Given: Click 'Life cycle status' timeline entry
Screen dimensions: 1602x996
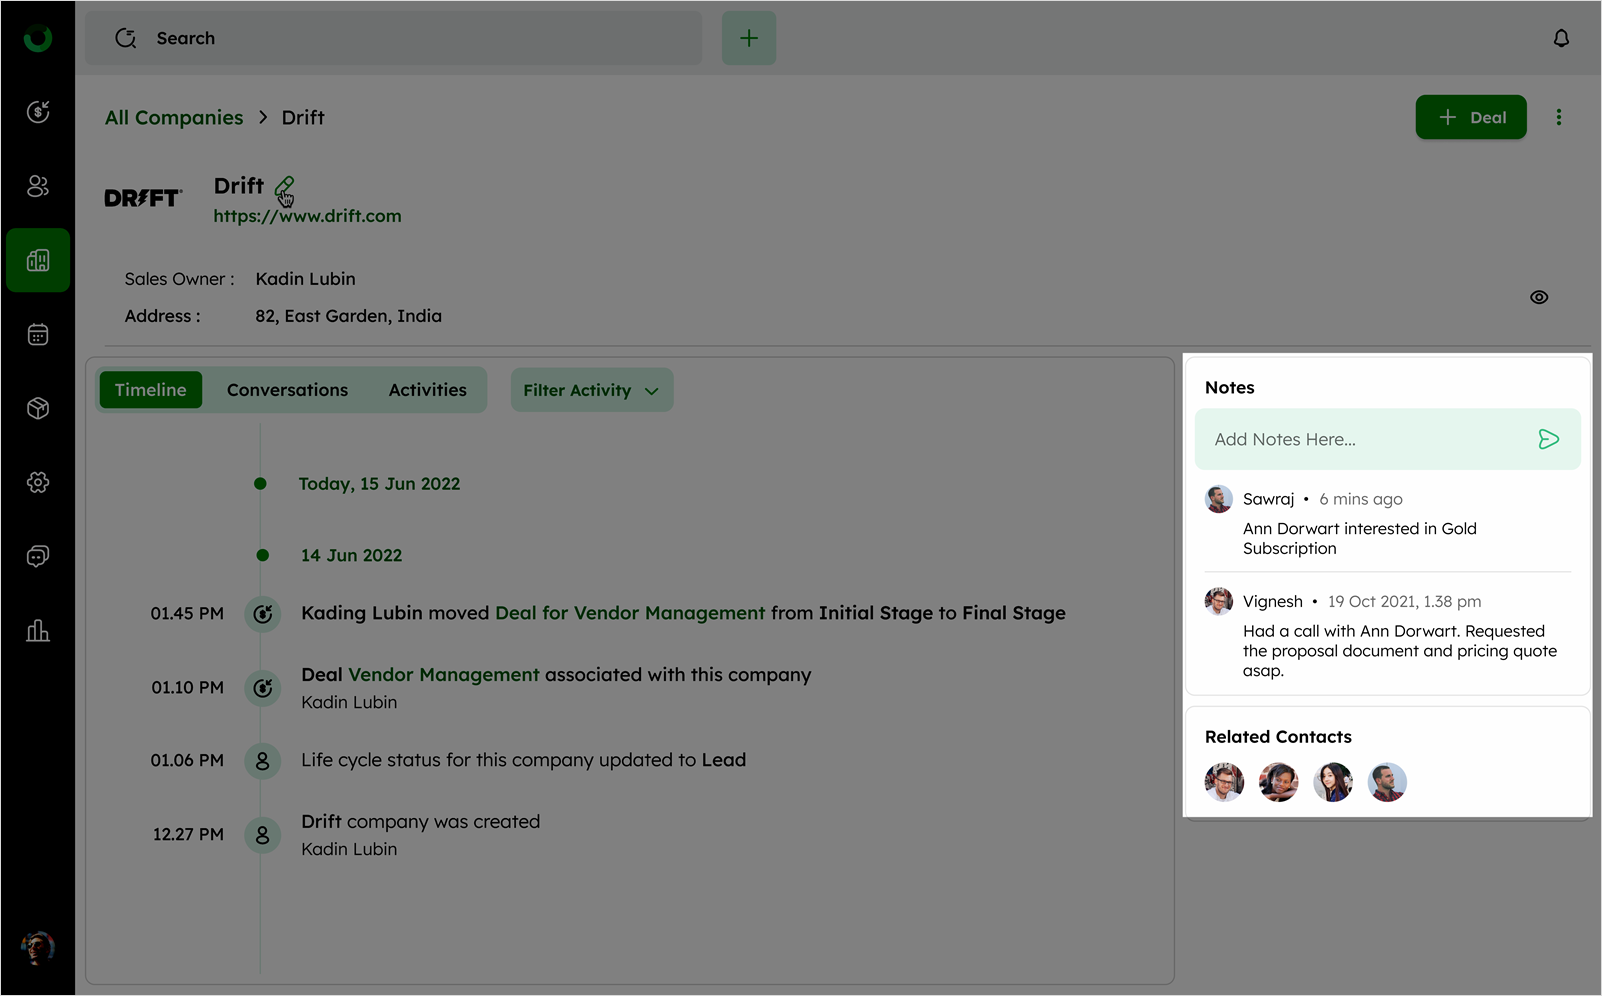Looking at the screenshot, I should click(524, 760).
